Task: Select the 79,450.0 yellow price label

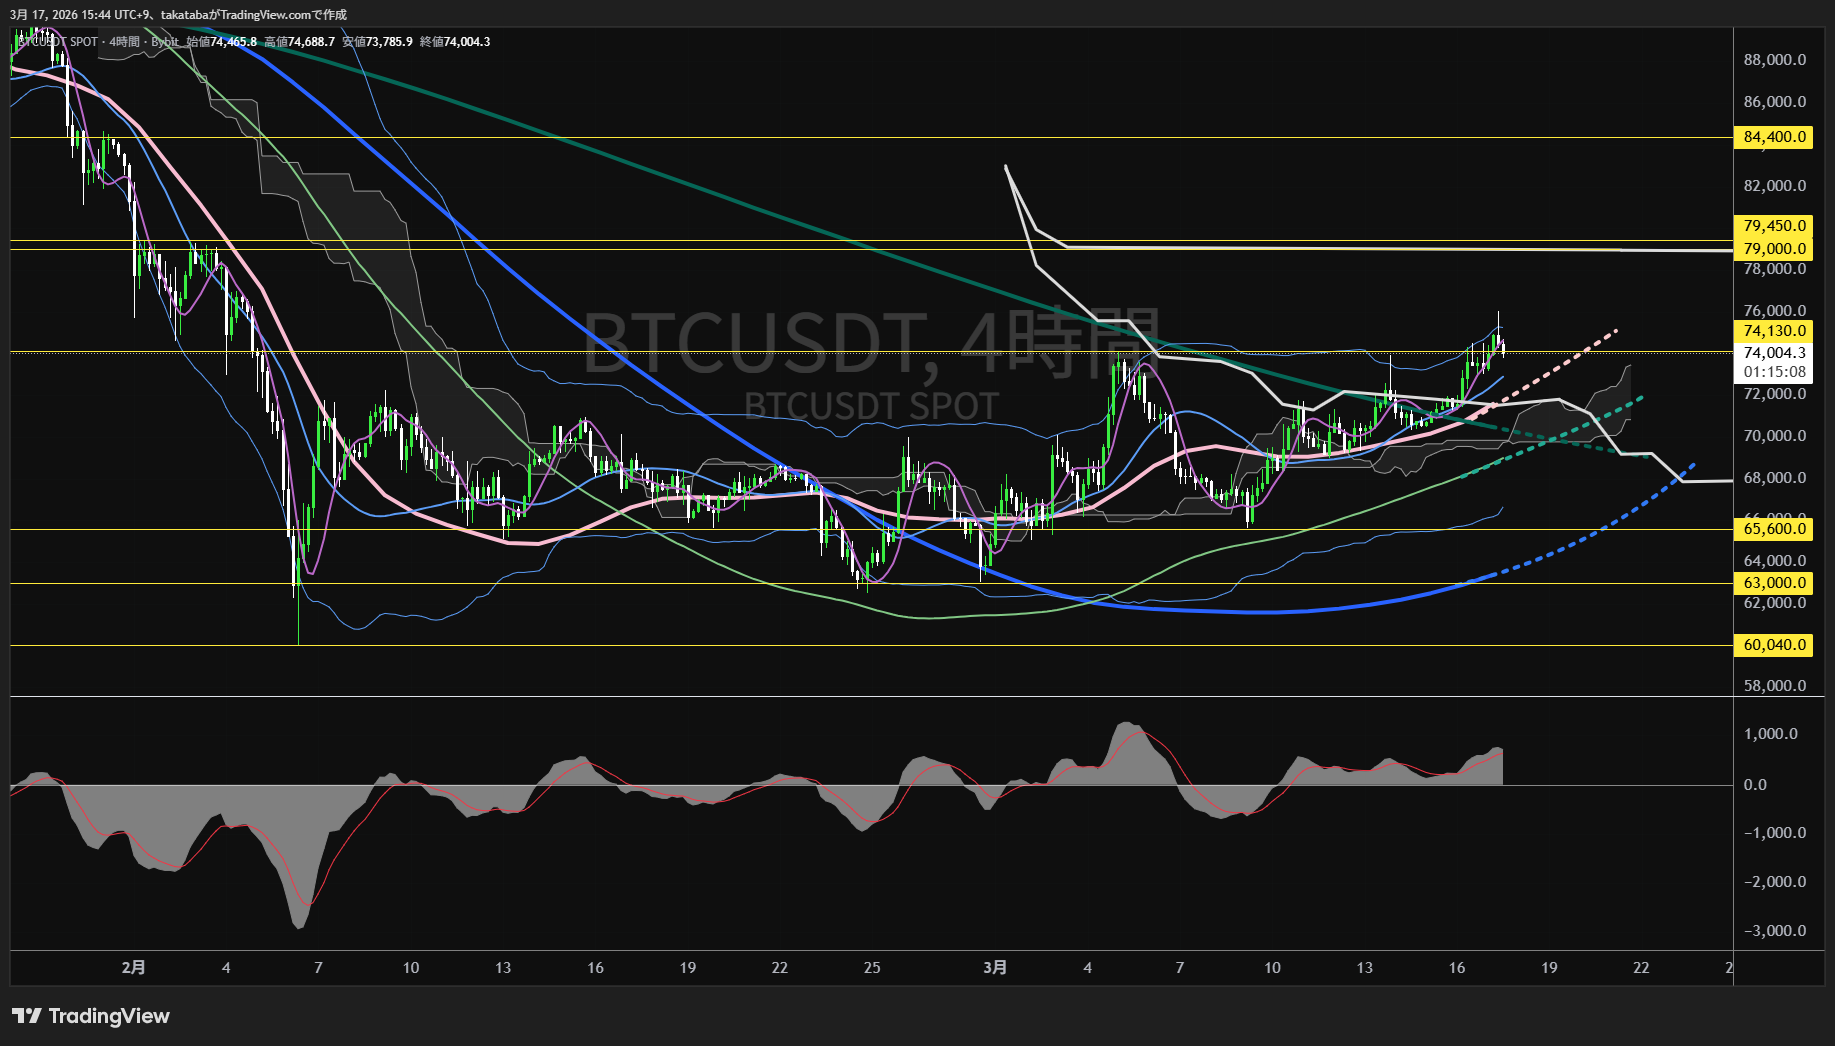Action: (x=1774, y=226)
